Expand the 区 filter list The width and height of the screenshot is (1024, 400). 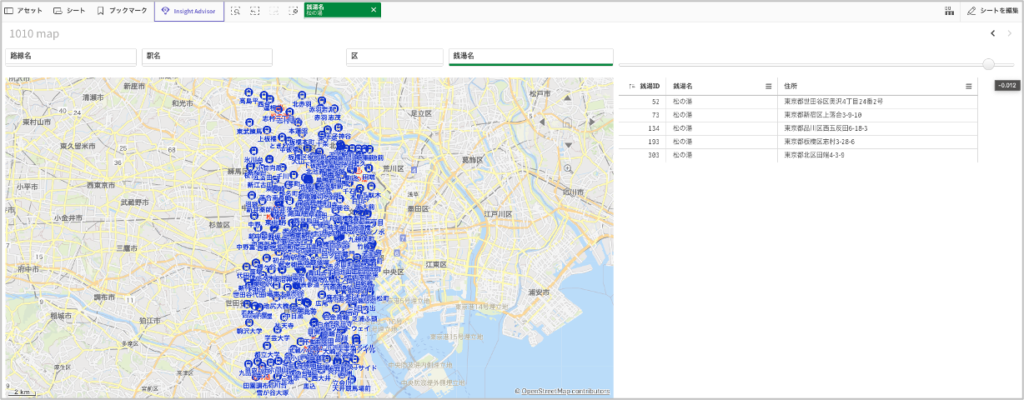click(x=393, y=56)
